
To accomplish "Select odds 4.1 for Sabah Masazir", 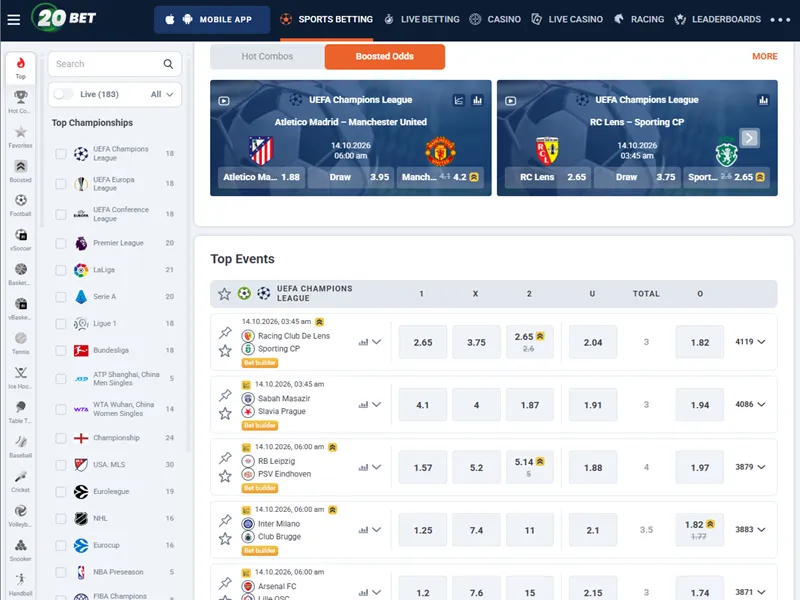I will [422, 405].
